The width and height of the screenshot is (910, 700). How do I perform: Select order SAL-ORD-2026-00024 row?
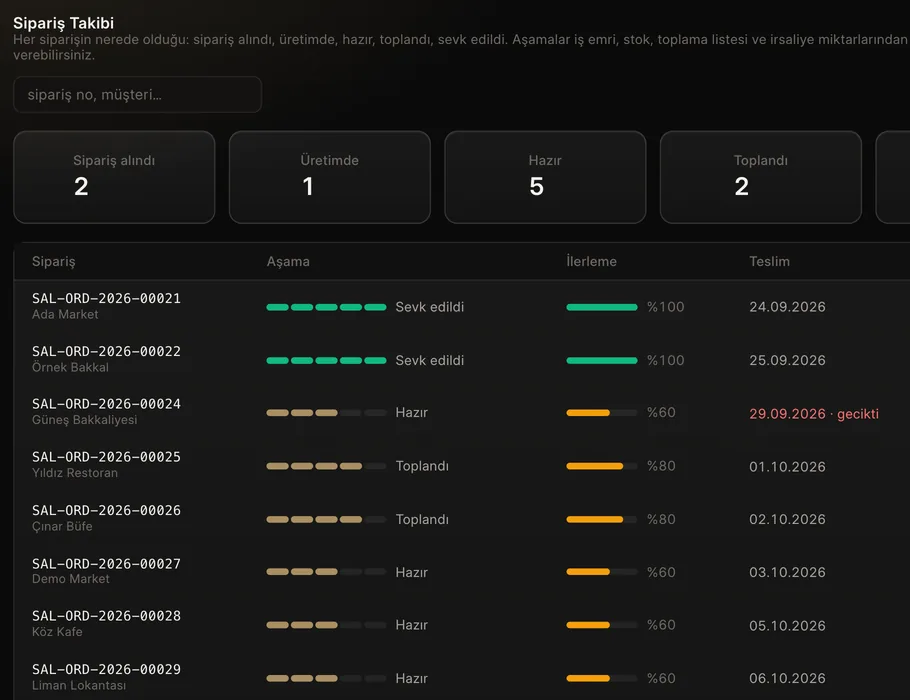tap(461, 412)
